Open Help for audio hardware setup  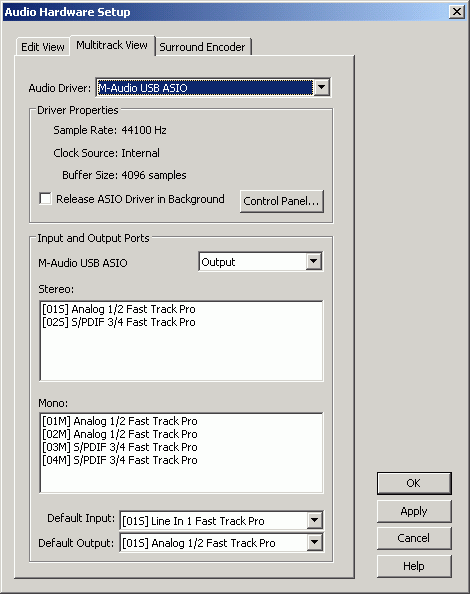pos(414,566)
